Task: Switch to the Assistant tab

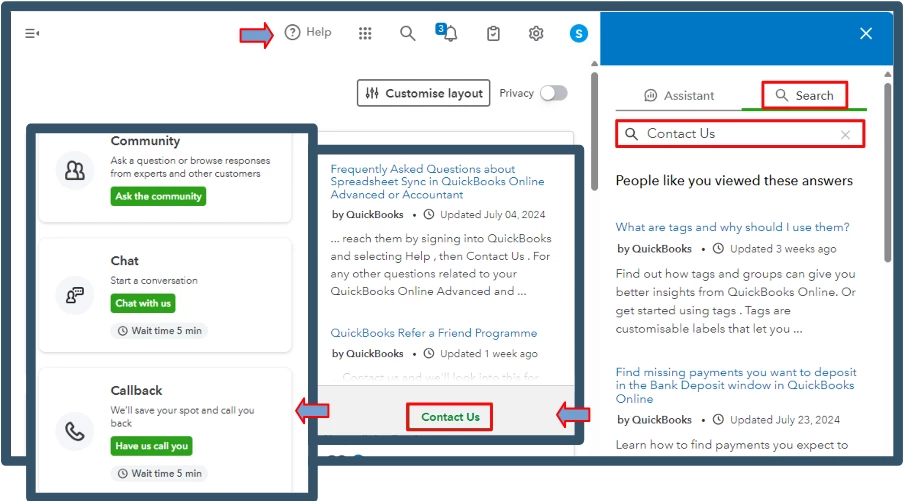Action: coord(679,96)
